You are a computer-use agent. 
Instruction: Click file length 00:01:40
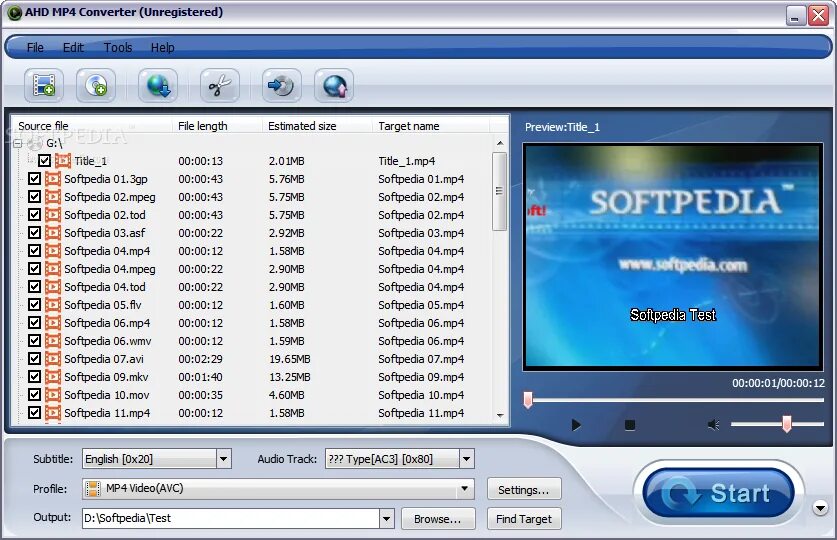point(200,377)
